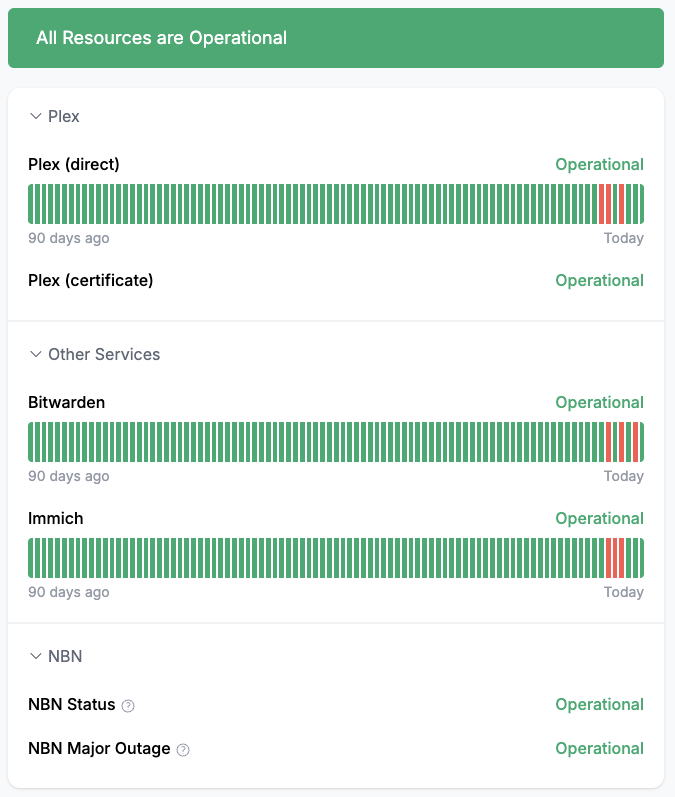Viewport: 675px width, 797px height.
Task: Click a red outage bar on Bitwarden timeline
Action: pyautogui.click(x=609, y=442)
